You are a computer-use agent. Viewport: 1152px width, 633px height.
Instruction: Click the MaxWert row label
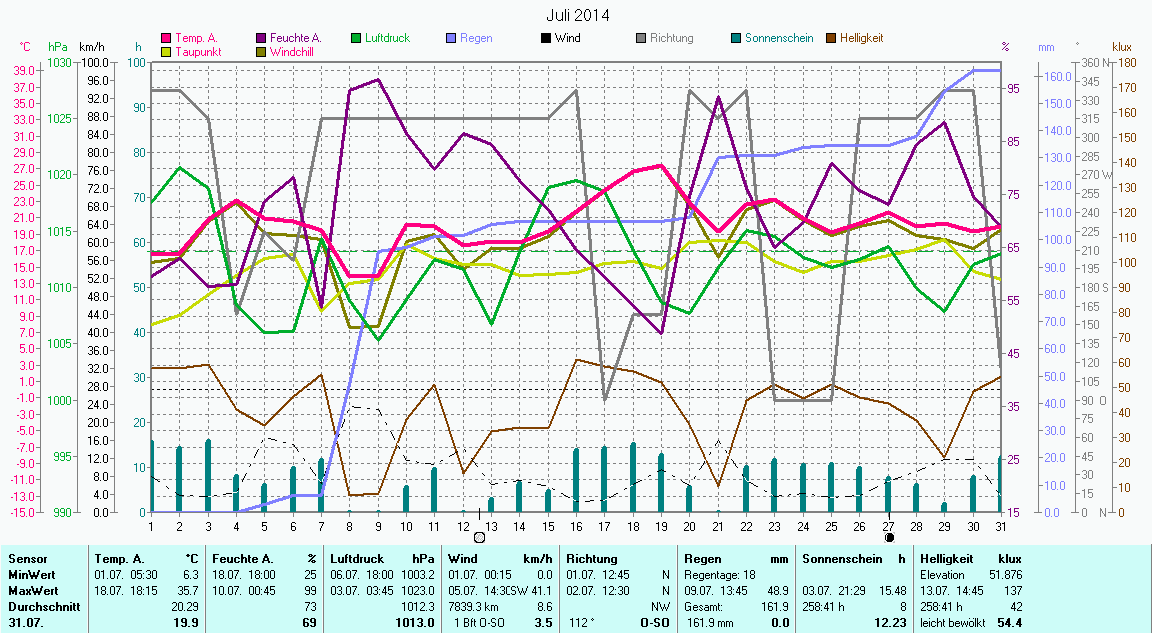[x=32, y=591]
